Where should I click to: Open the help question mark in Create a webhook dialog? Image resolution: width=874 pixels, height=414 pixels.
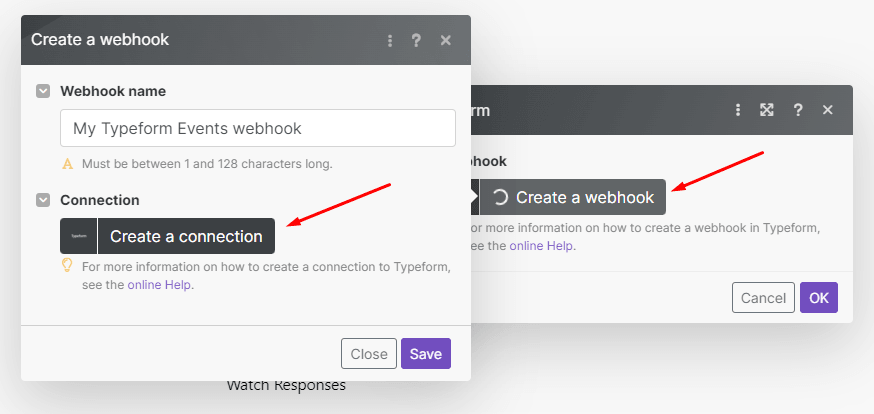pos(416,40)
